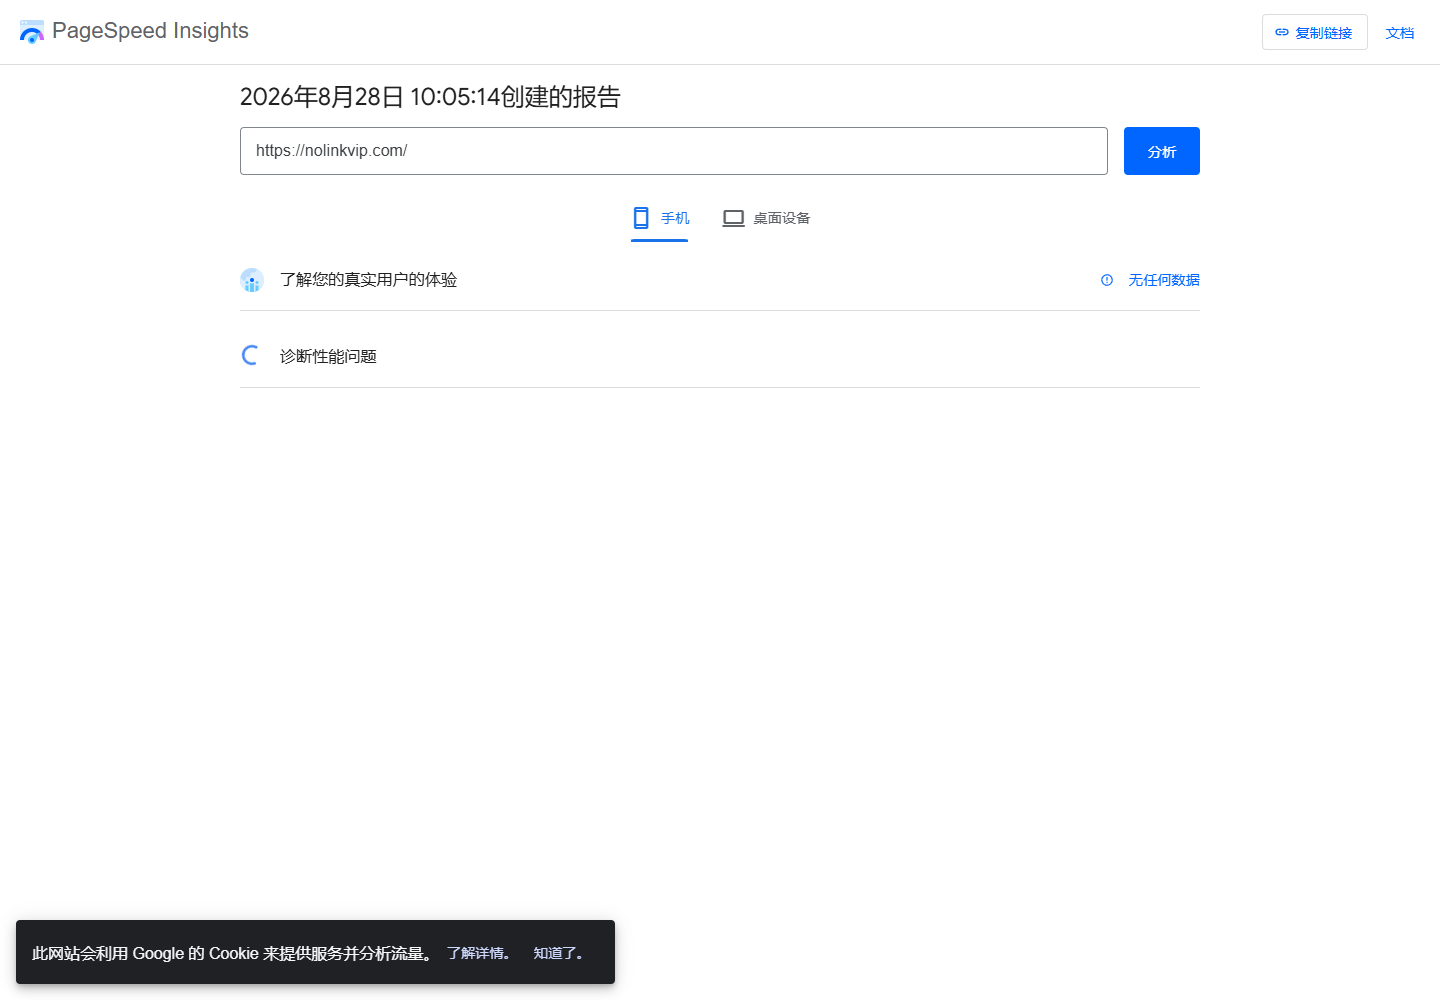The width and height of the screenshot is (1440, 1000).
Task: Click the 复制链接 copy link button
Action: pyautogui.click(x=1314, y=33)
